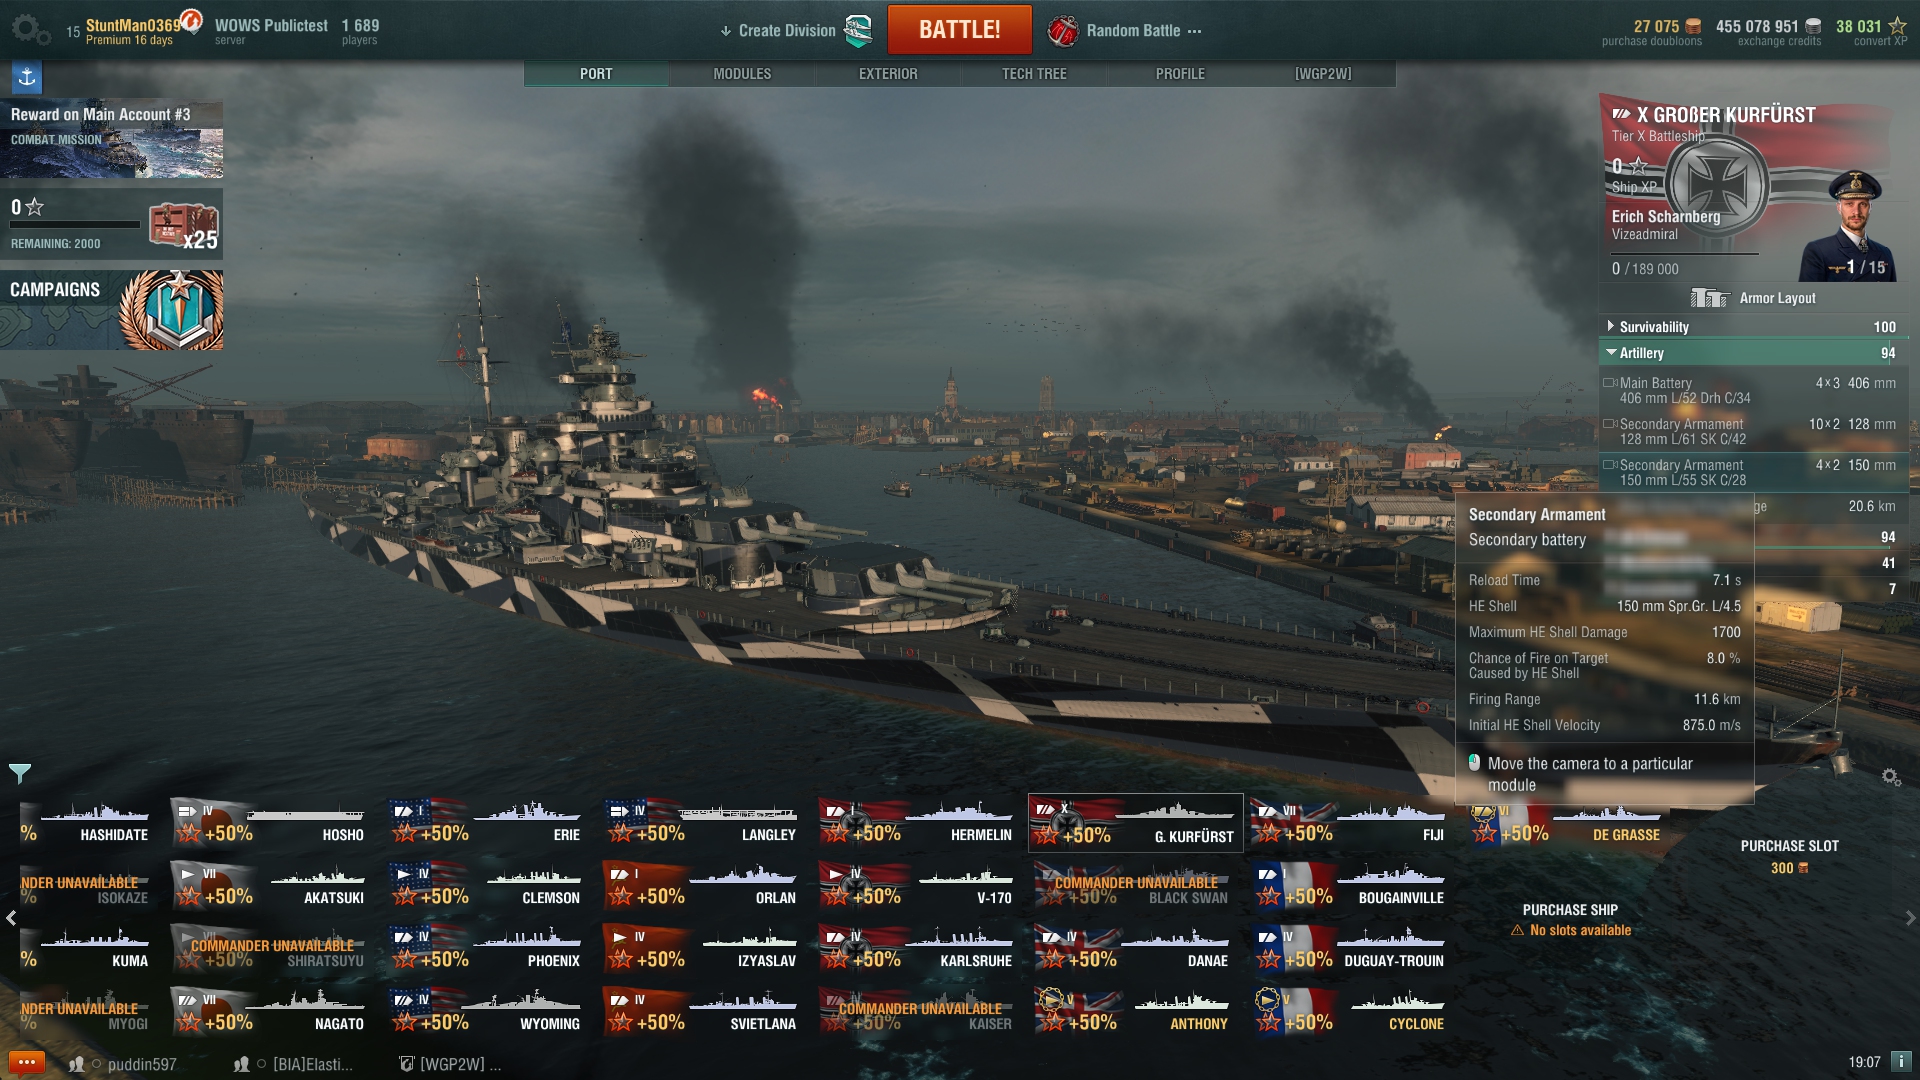Open the settings gear menu
This screenshot has height=1080, width=1920.
(30, 30)
